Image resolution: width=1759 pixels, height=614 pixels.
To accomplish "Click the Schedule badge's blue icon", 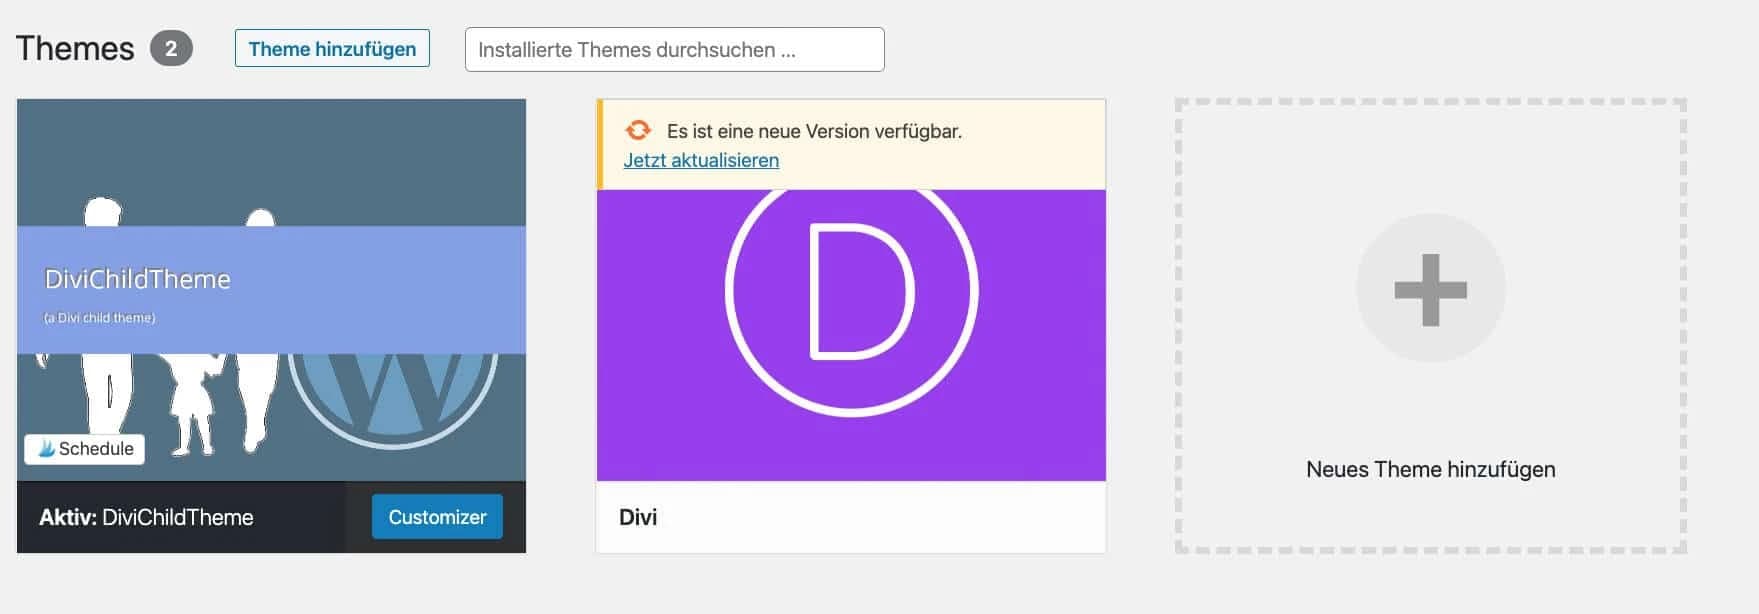I will point(46,449).
